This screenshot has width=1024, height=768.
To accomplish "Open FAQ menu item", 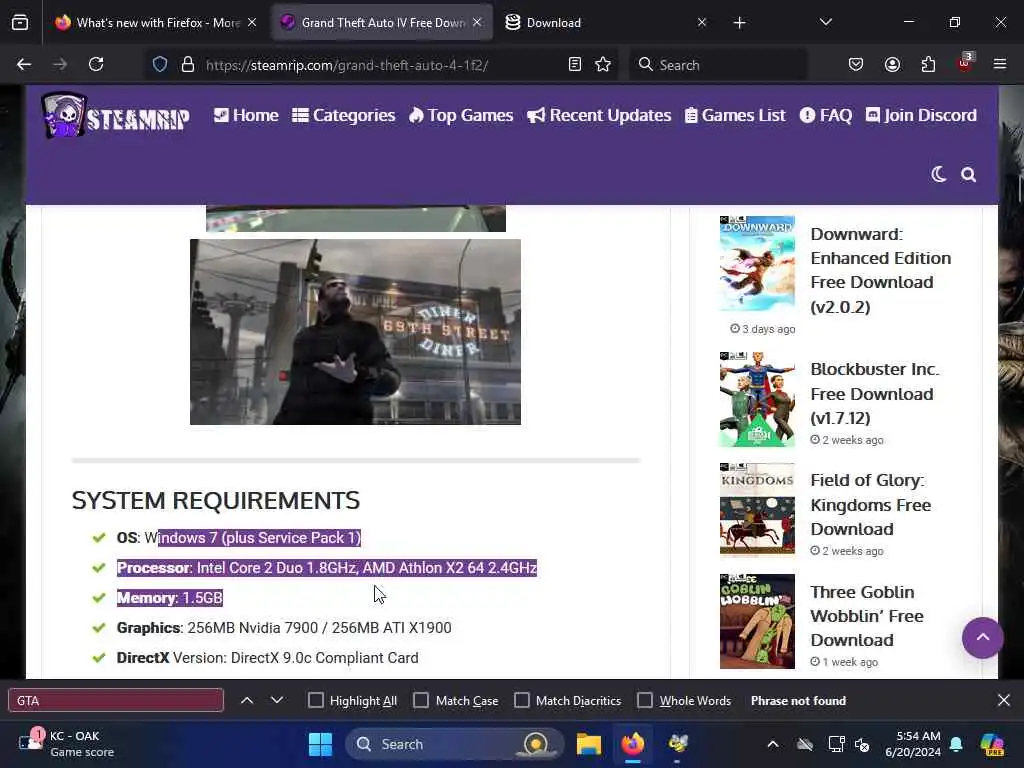I will pyautogui.click(x=825, y=116).
